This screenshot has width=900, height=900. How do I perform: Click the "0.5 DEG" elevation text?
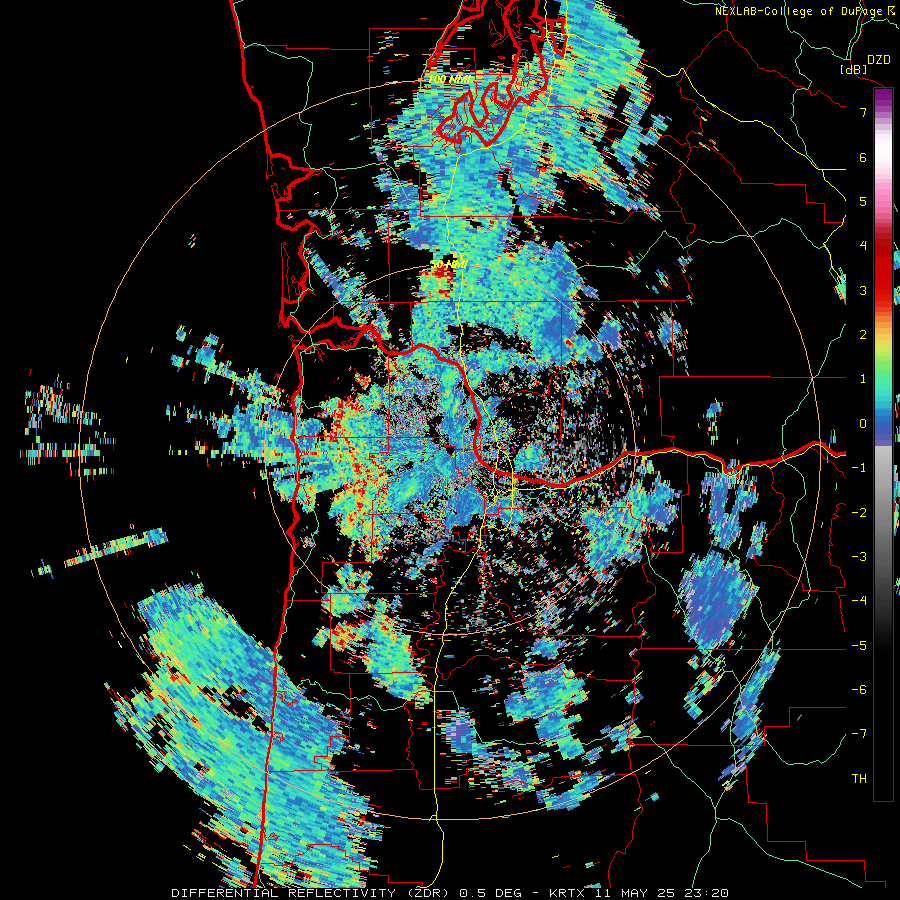pos(490,893)
